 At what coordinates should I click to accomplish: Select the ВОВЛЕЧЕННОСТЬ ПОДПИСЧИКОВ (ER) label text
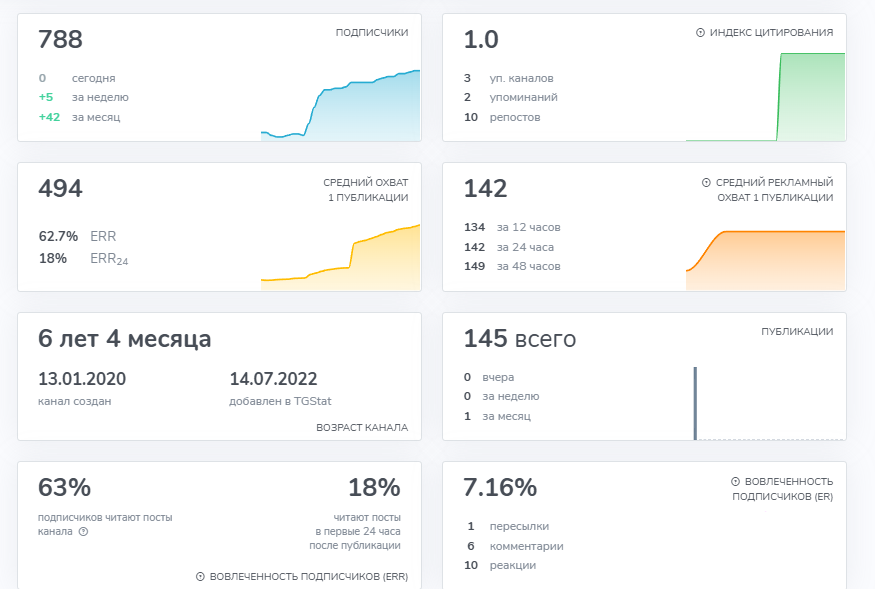point(783,489)
